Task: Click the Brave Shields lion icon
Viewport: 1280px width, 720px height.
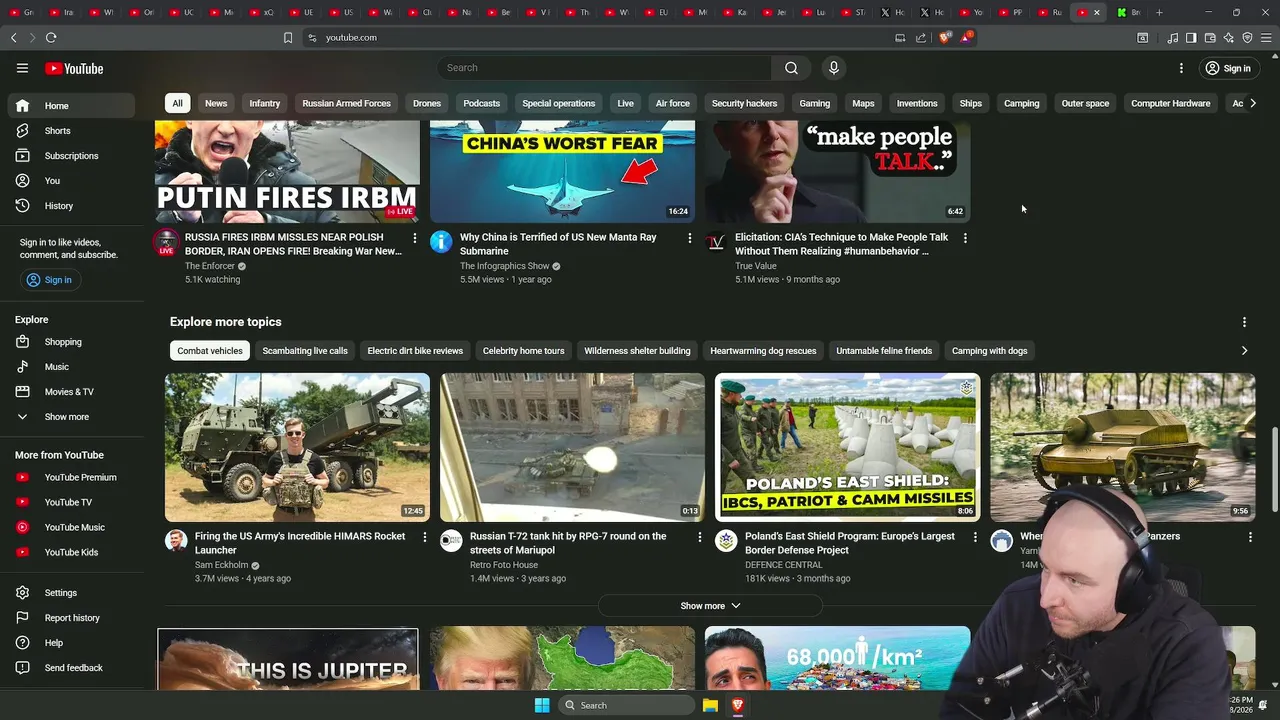Action: [945, 37]
